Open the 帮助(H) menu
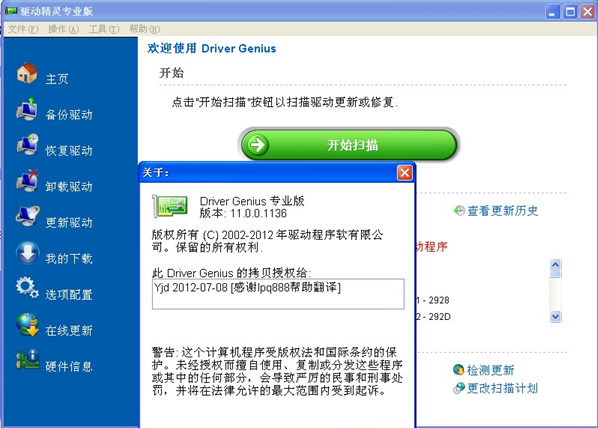Screen dimensions: 598x428 point(144,29)
